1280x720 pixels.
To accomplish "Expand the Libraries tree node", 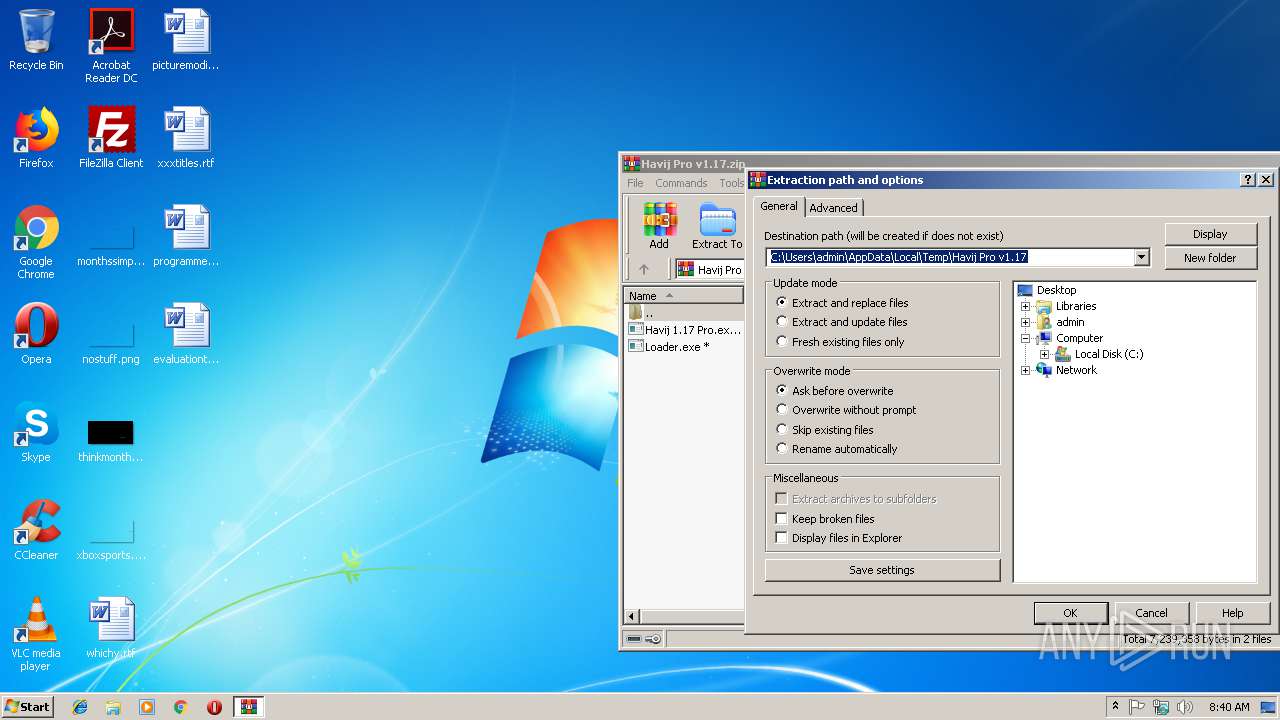I will pos(1025,306).
